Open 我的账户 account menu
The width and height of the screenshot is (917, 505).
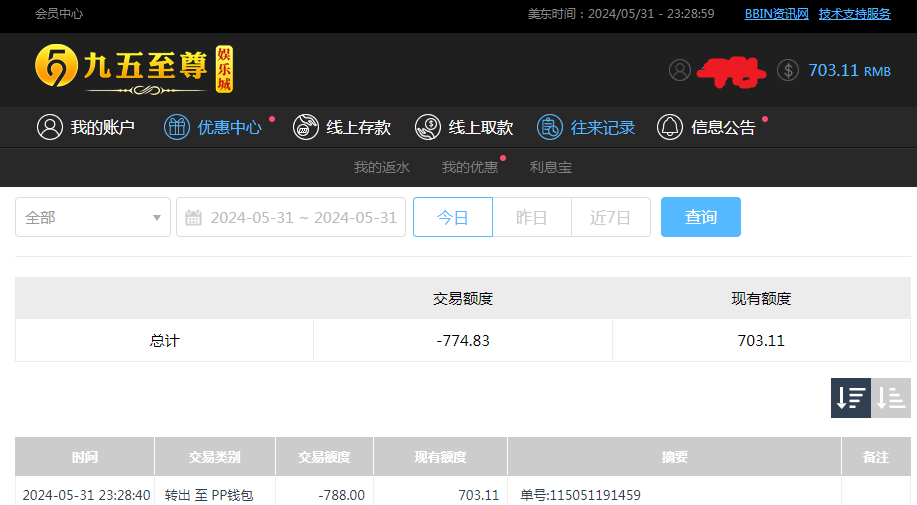86,127
